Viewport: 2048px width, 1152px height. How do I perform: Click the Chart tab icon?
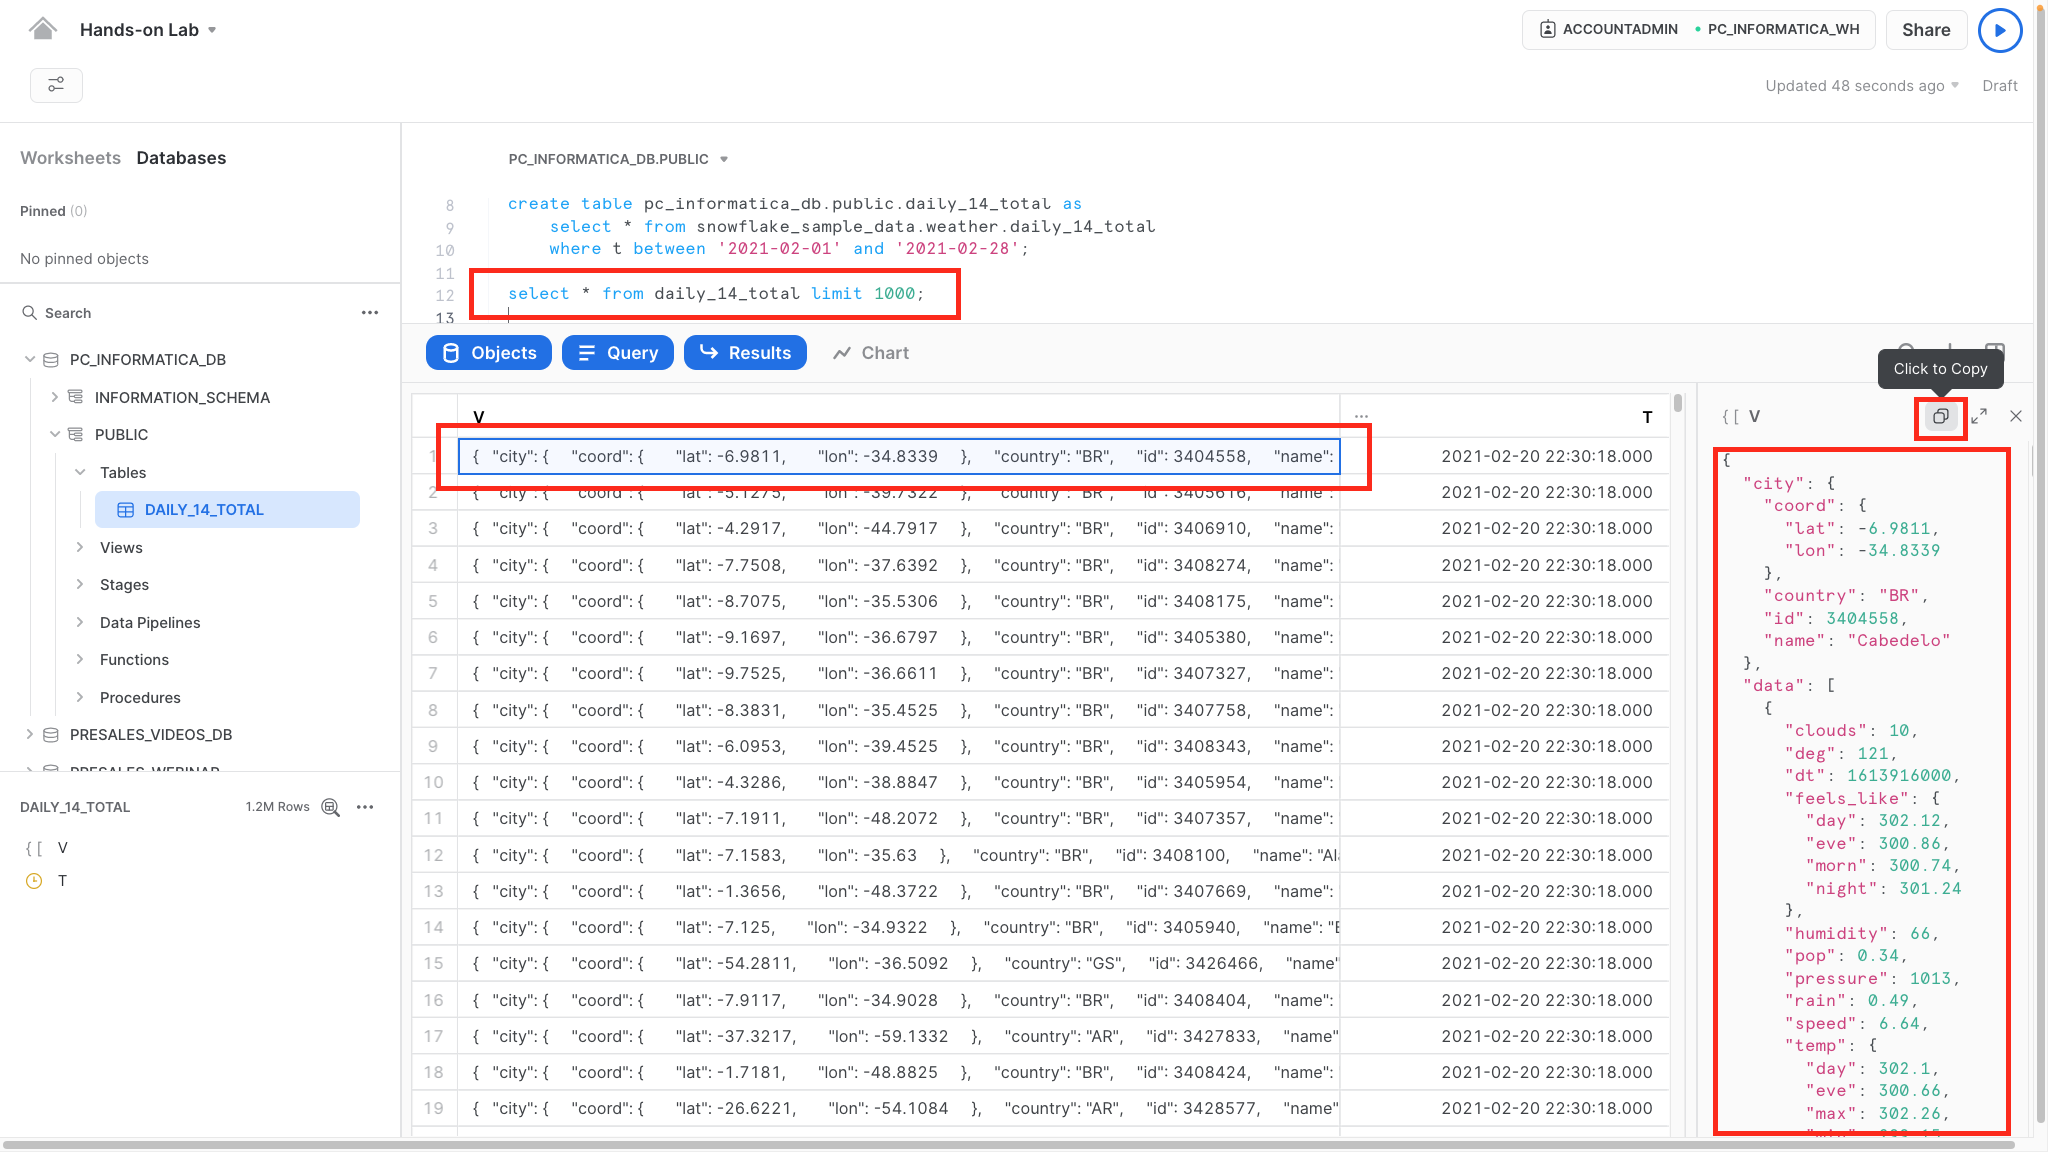pos(869,353)
